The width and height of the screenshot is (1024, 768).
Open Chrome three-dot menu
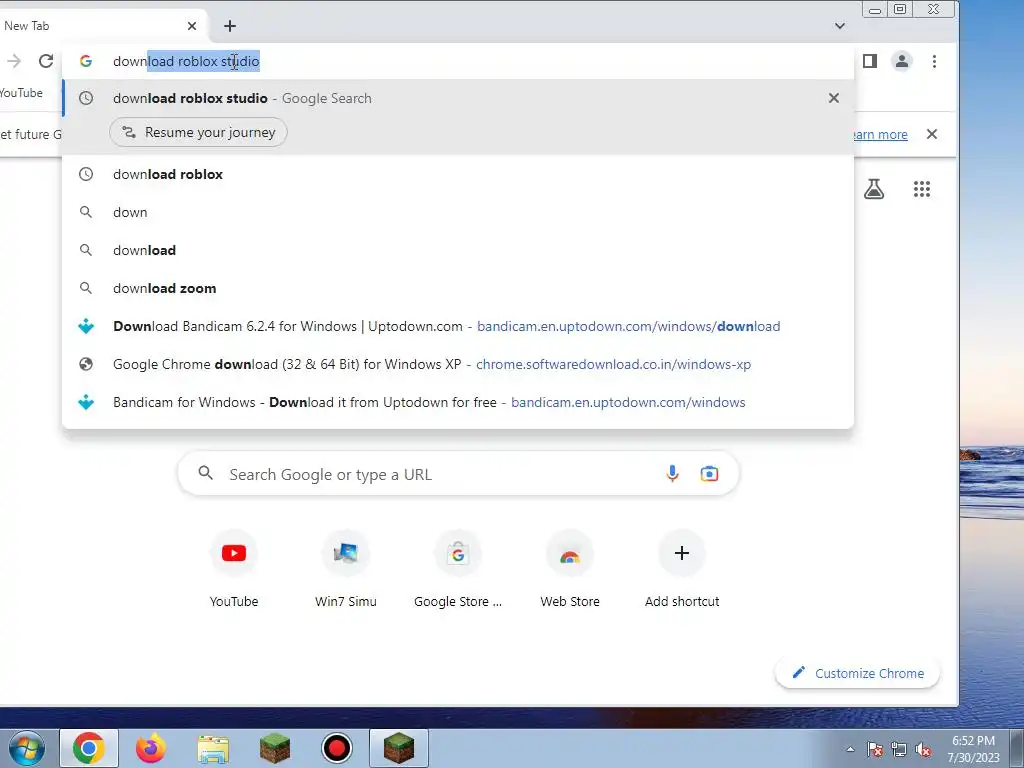pyautogui.click(x=935, y=61)
